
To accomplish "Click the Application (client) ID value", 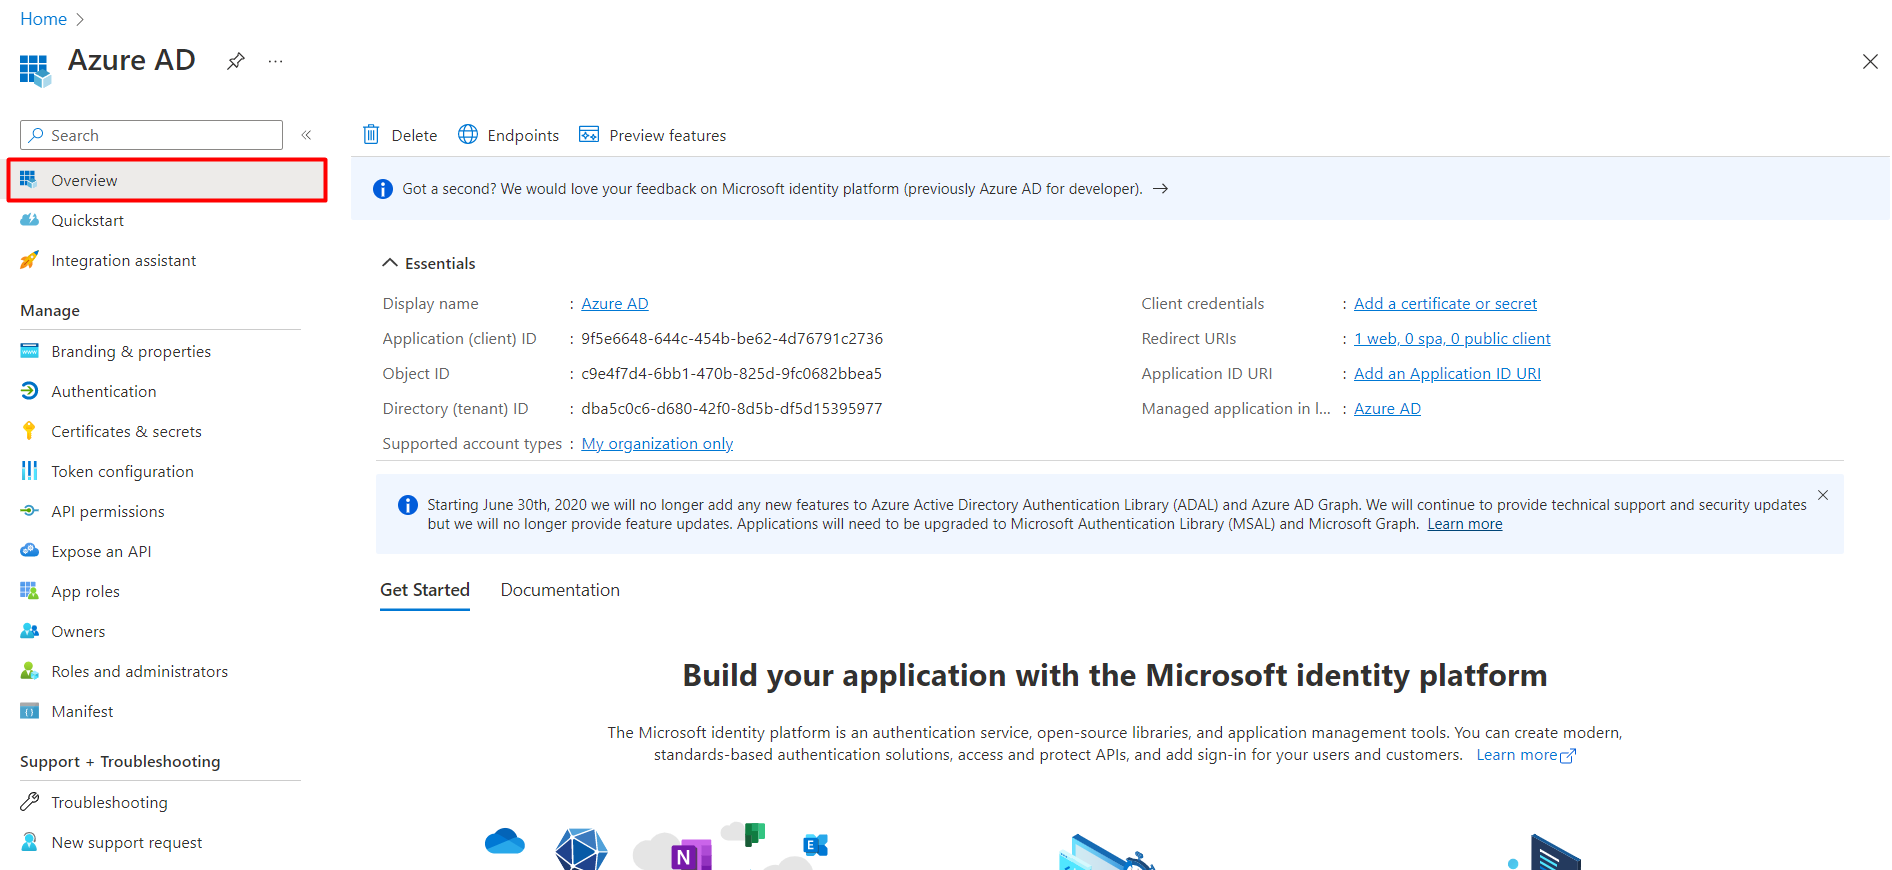I will [x=732, y=338].
